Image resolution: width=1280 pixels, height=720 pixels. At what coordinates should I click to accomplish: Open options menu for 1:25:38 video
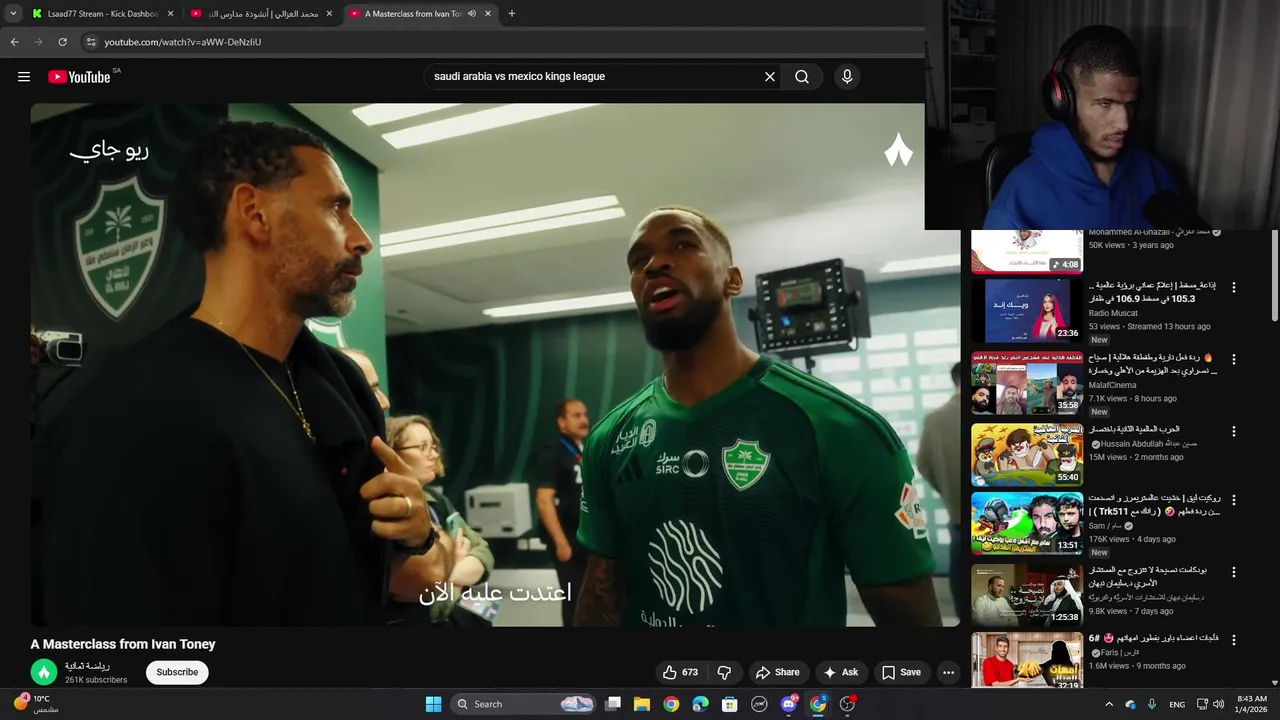click(1233, 572)
